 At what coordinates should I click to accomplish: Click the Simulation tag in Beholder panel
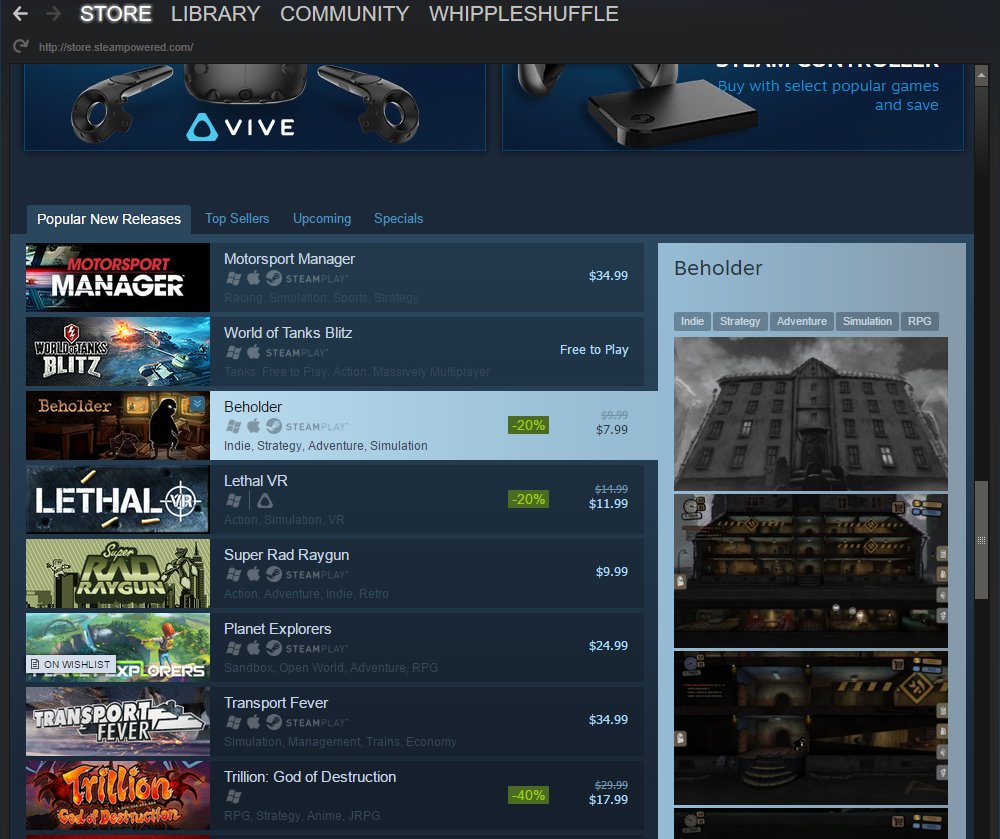pyautogui.click(x=867, y=321)
